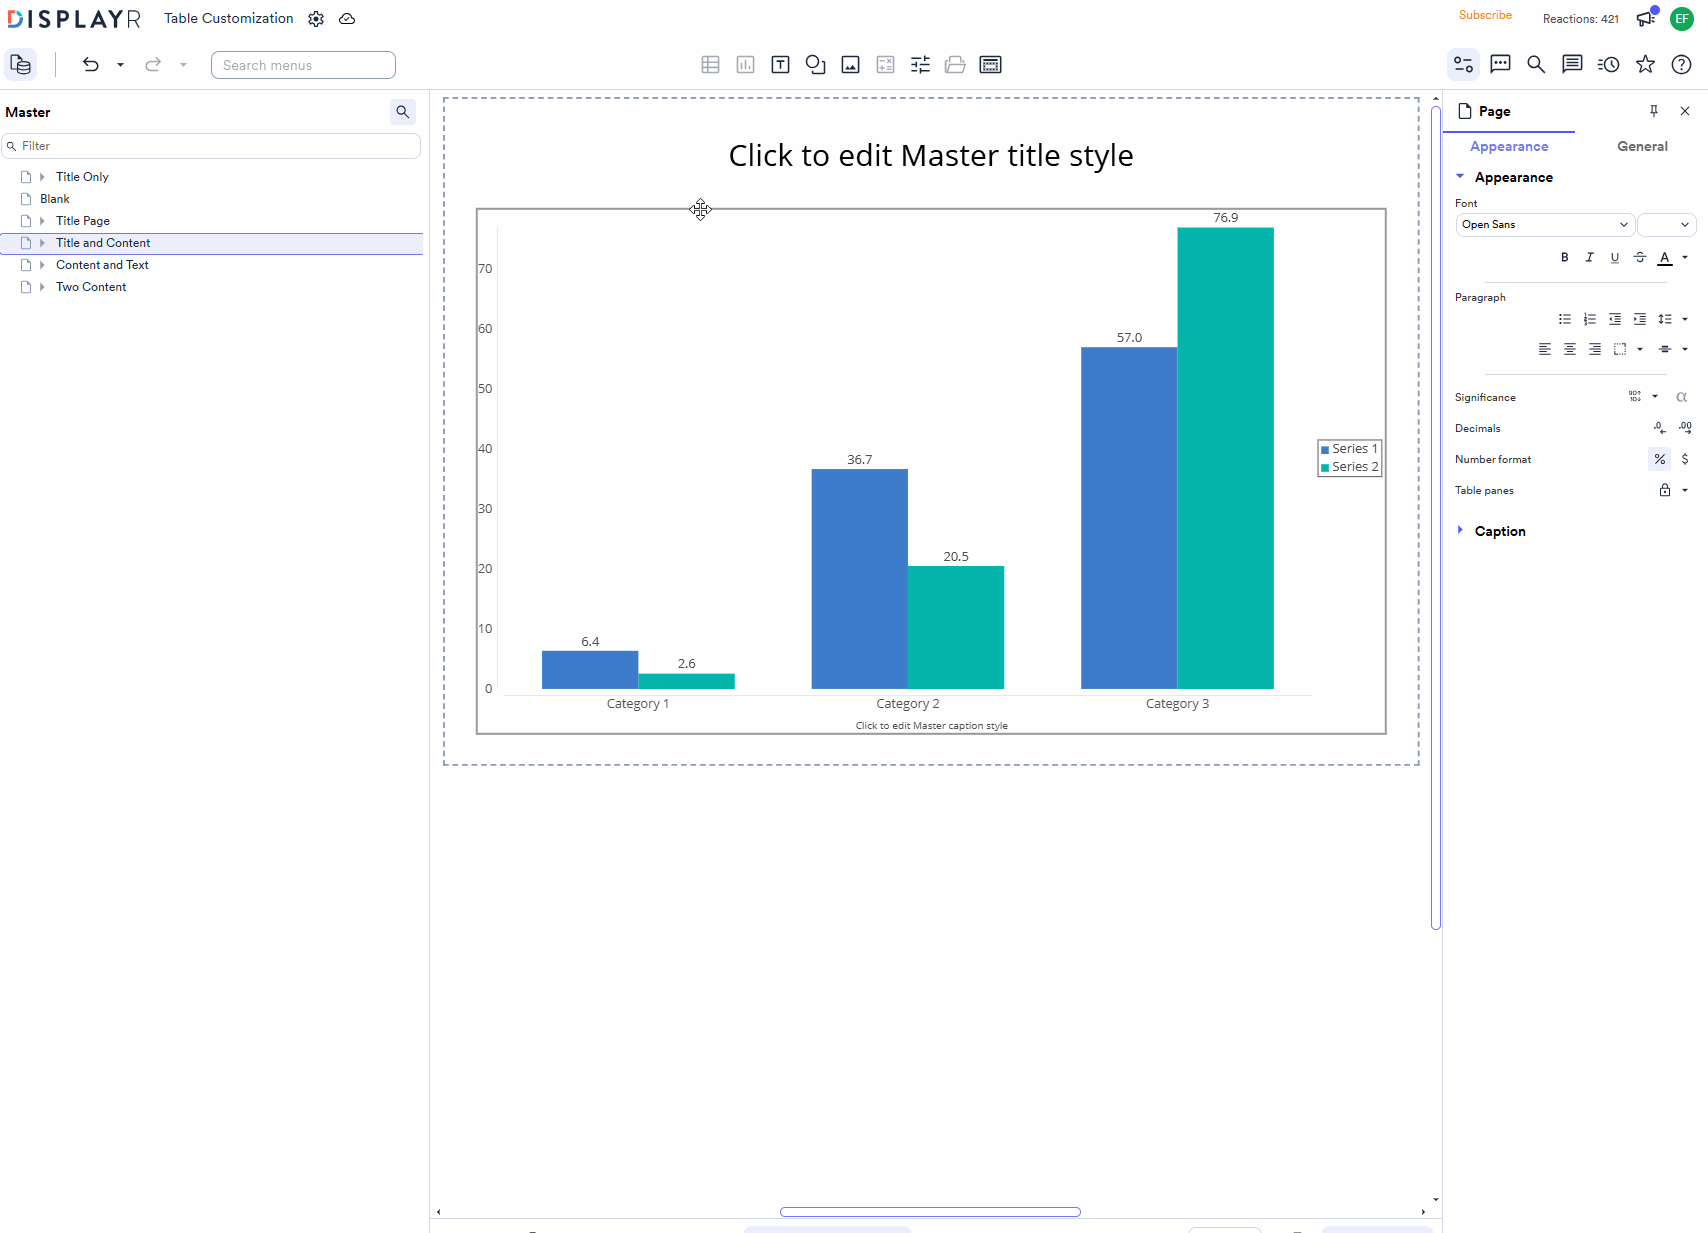
Task: Collapse the Appearance section
Action: tap(1460, 177)
